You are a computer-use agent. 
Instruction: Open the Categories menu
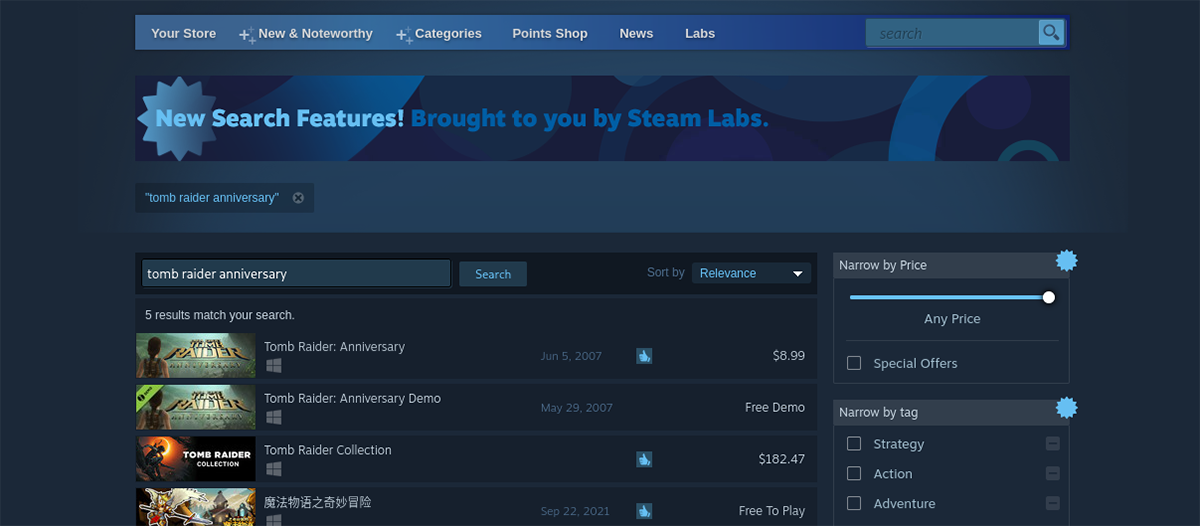coord(448,33)
